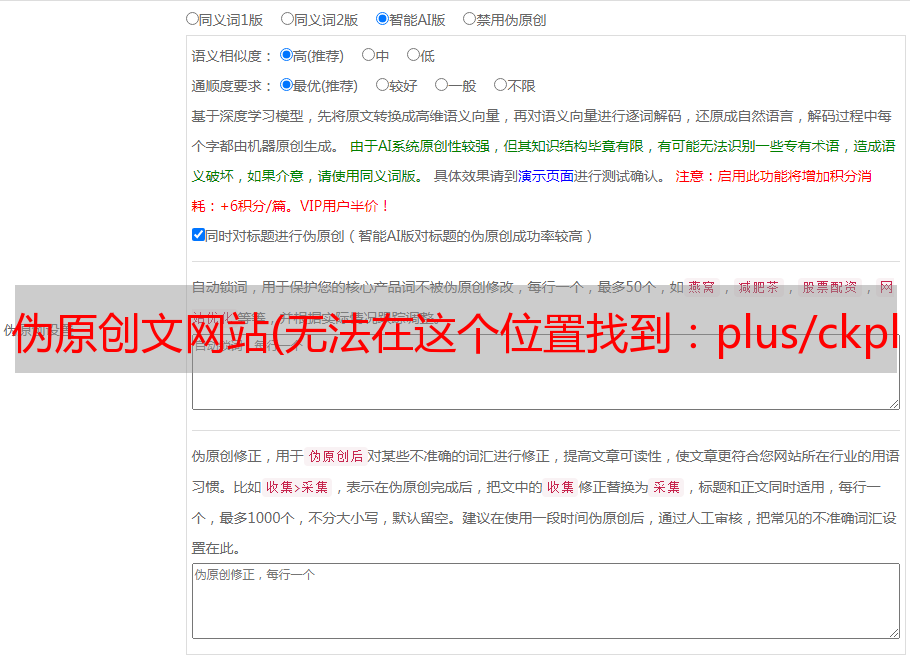Select the 同义词2版 radio option
This screenshot has width=911, height=658.
pyautogui.click(x=287, y=19)
